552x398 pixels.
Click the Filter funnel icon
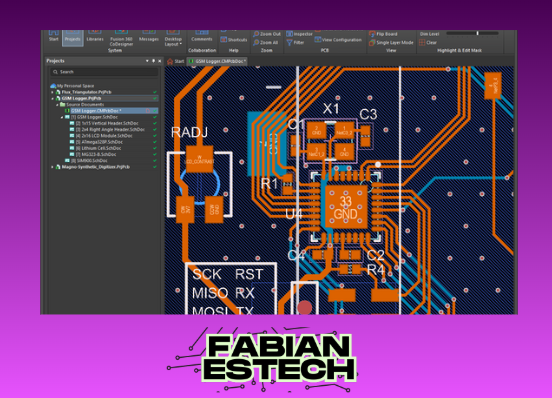[x=289, y=43]
